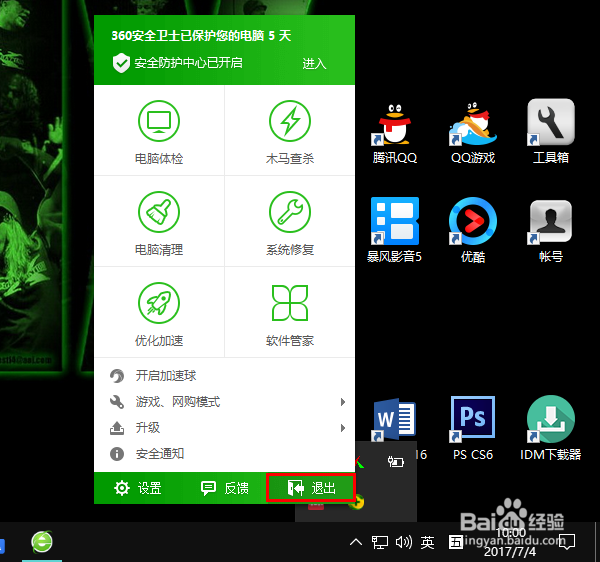Open IDM下载器 desktop shortcut

[551, 428]
